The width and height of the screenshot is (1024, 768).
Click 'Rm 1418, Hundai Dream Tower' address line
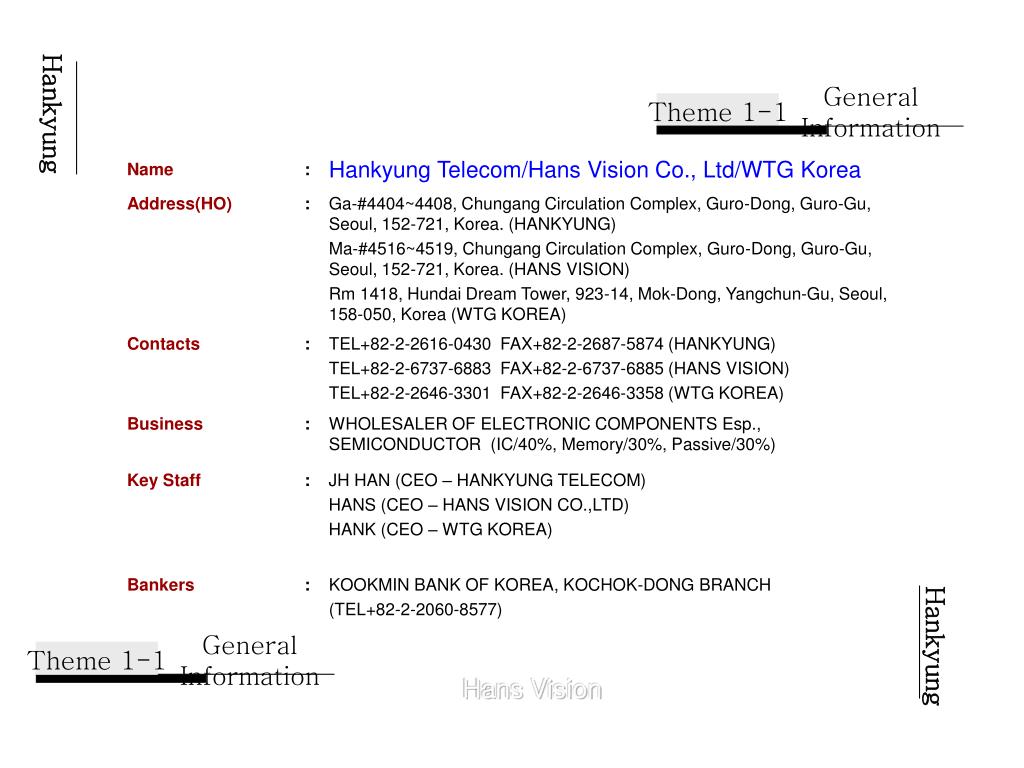click(x=608, y=294)
